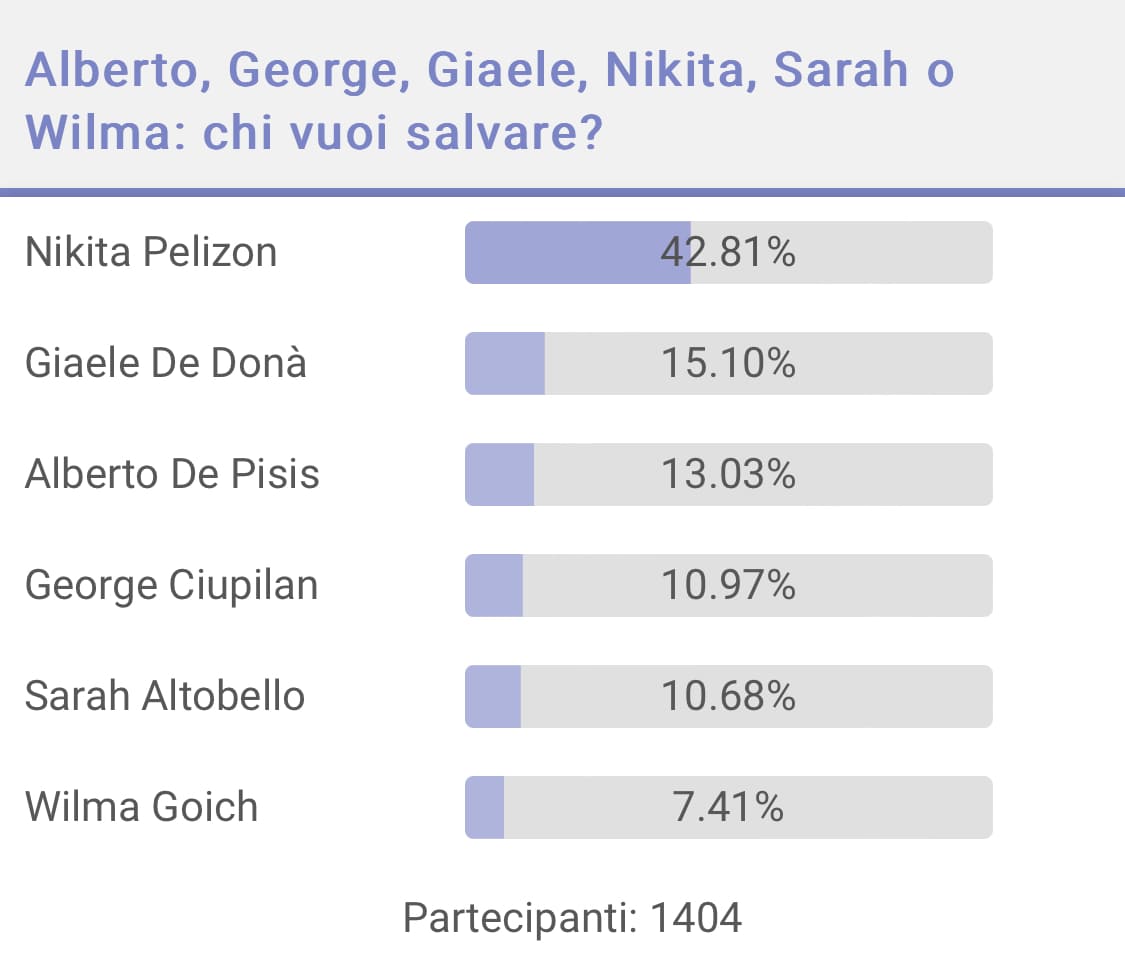Select the Alberto De Pisis name label
Viewport: 1125px width, 955px height.
(172, 474)
